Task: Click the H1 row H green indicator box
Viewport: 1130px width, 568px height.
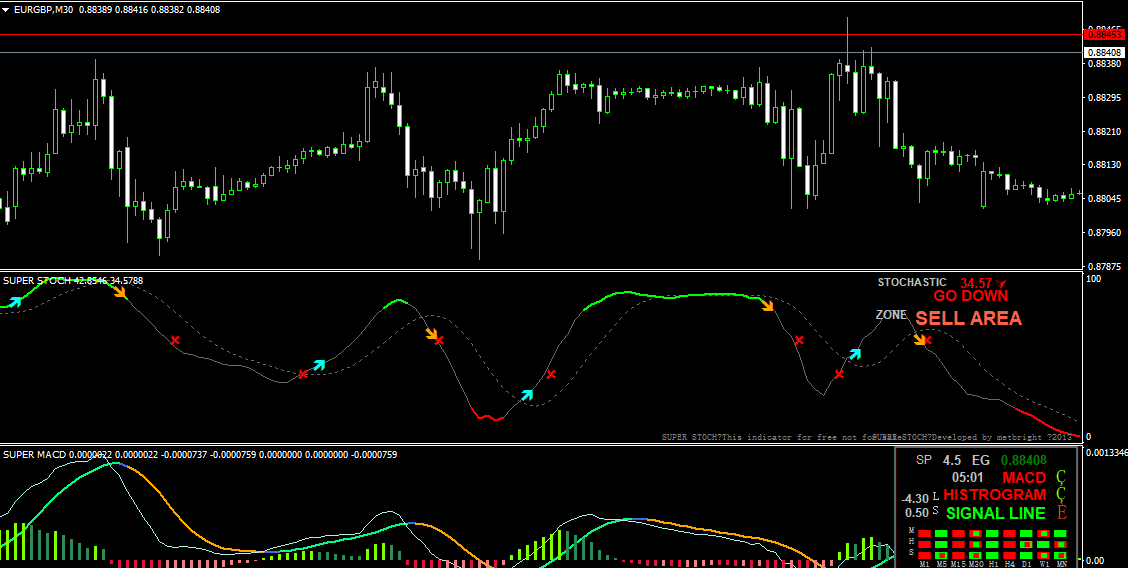Action: [x=990, y=543]
